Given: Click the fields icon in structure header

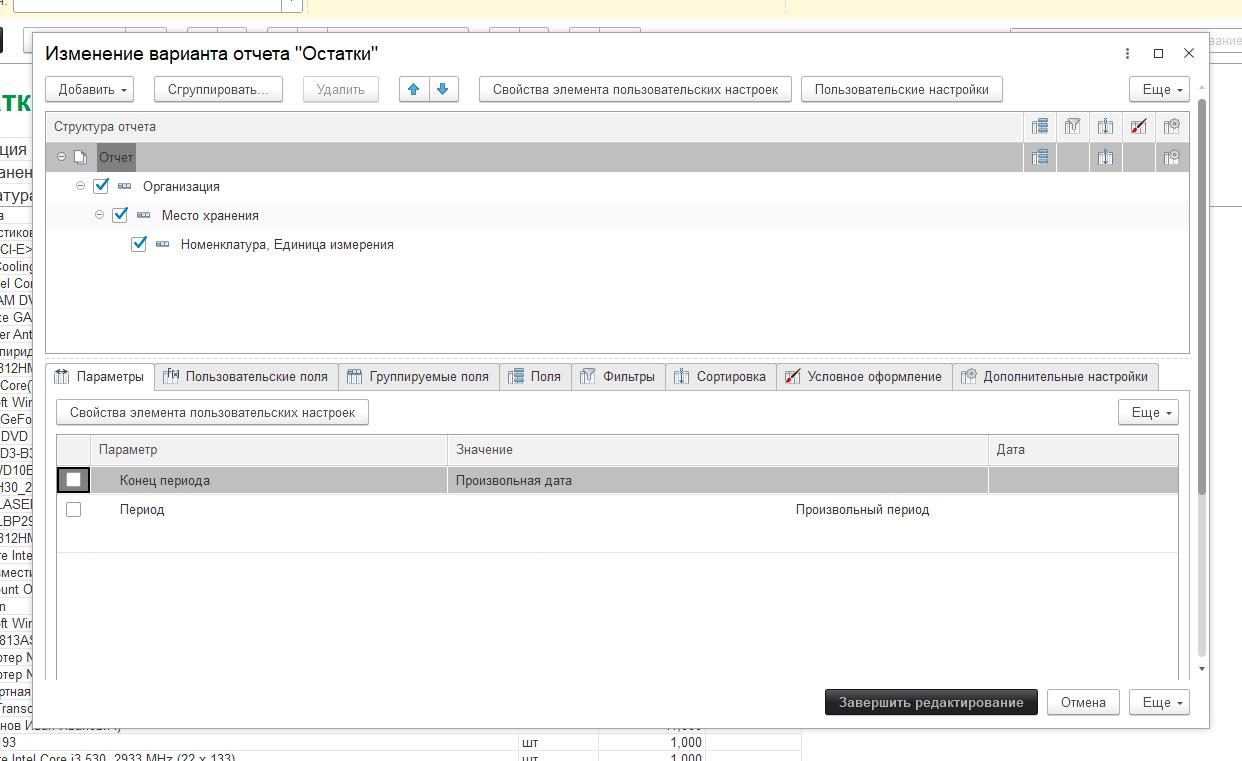Looking at the screenshot, I should (1040, 127).
